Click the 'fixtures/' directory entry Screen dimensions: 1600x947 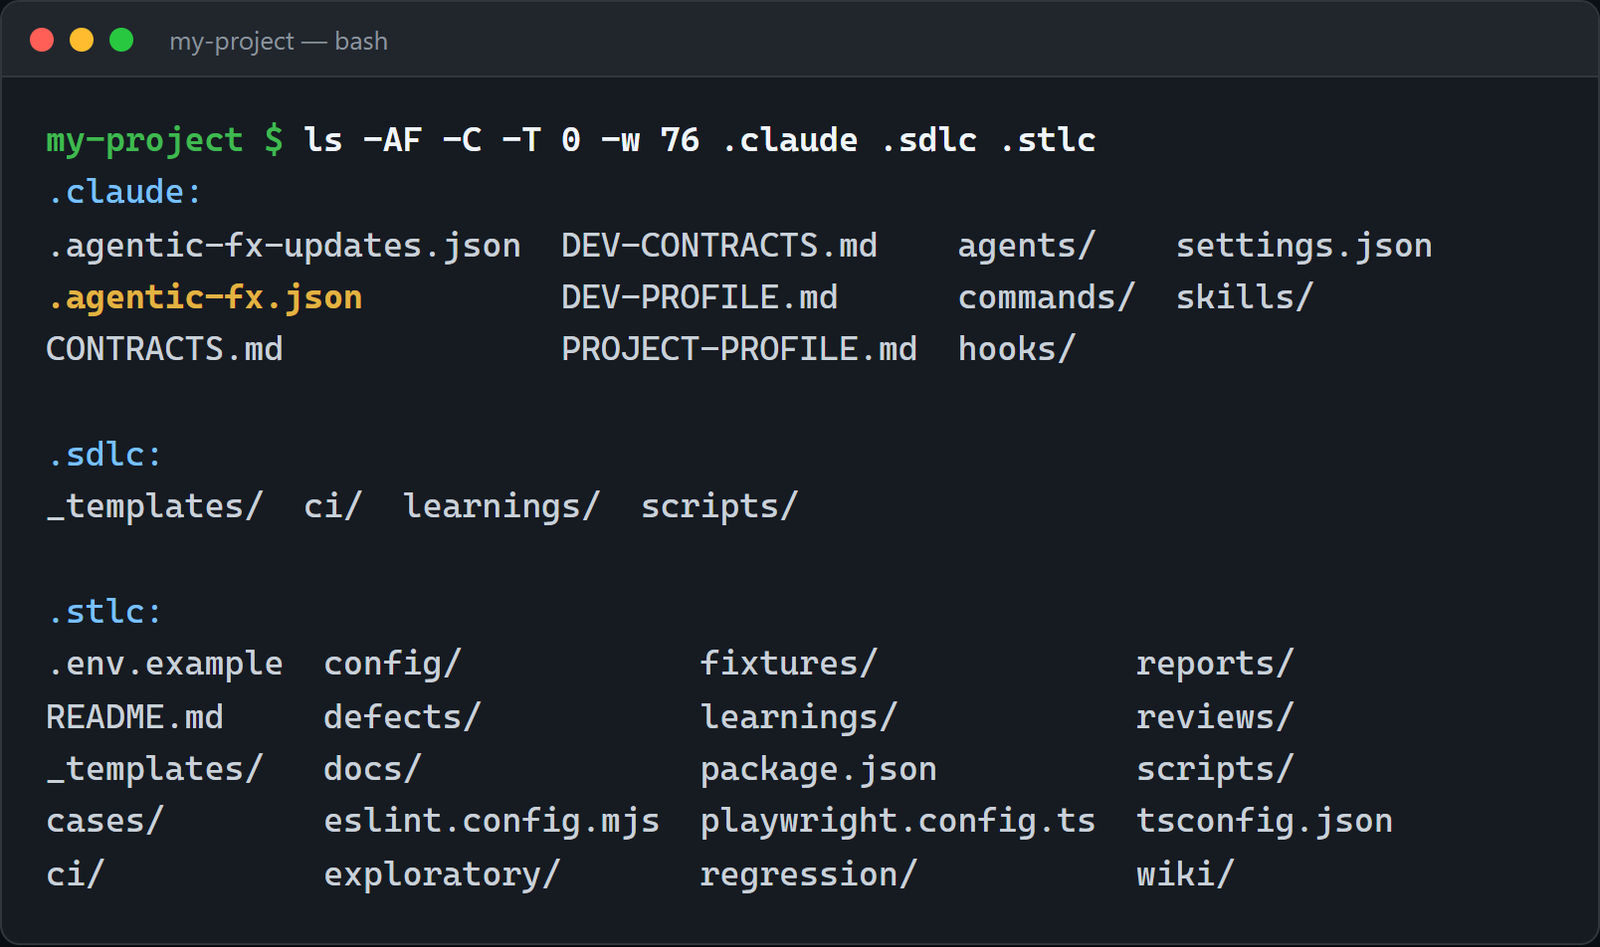point(789,664)
